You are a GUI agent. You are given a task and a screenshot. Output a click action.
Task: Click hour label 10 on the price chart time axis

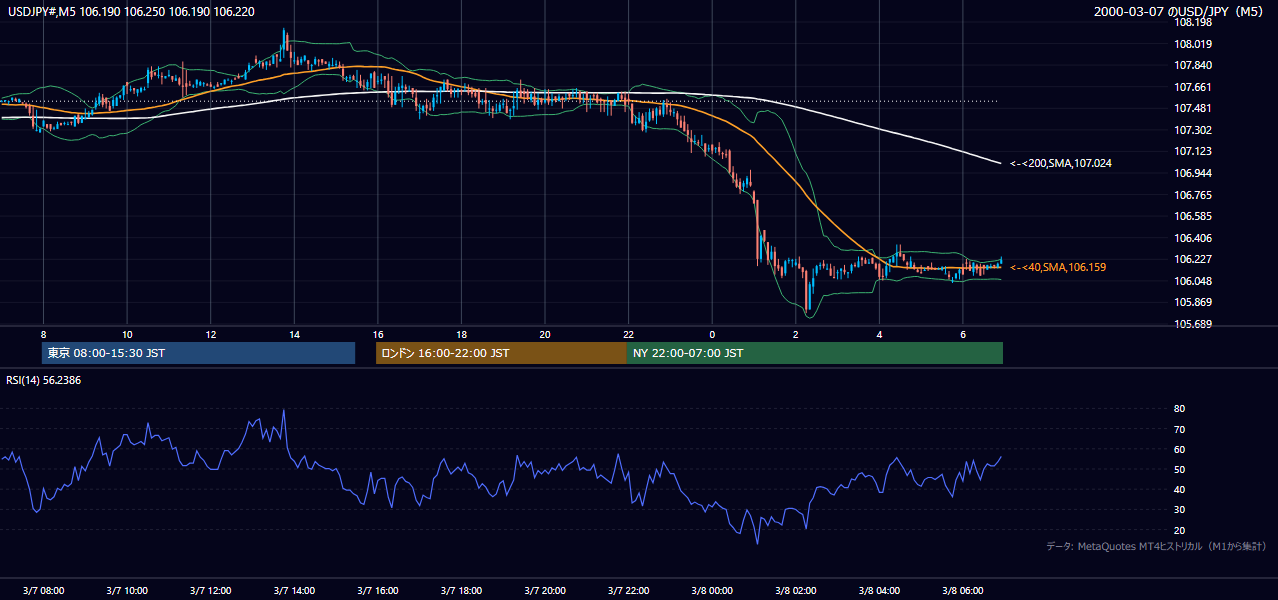pos(127,334)
